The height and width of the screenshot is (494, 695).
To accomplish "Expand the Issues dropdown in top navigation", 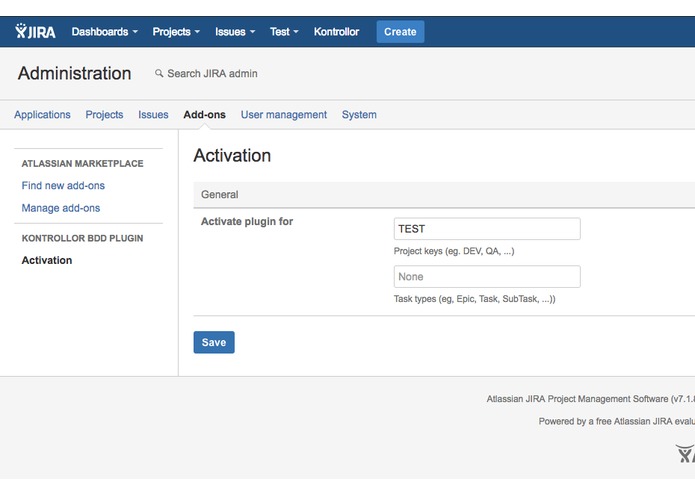I will pyautogui.click(x=235, y=32).
